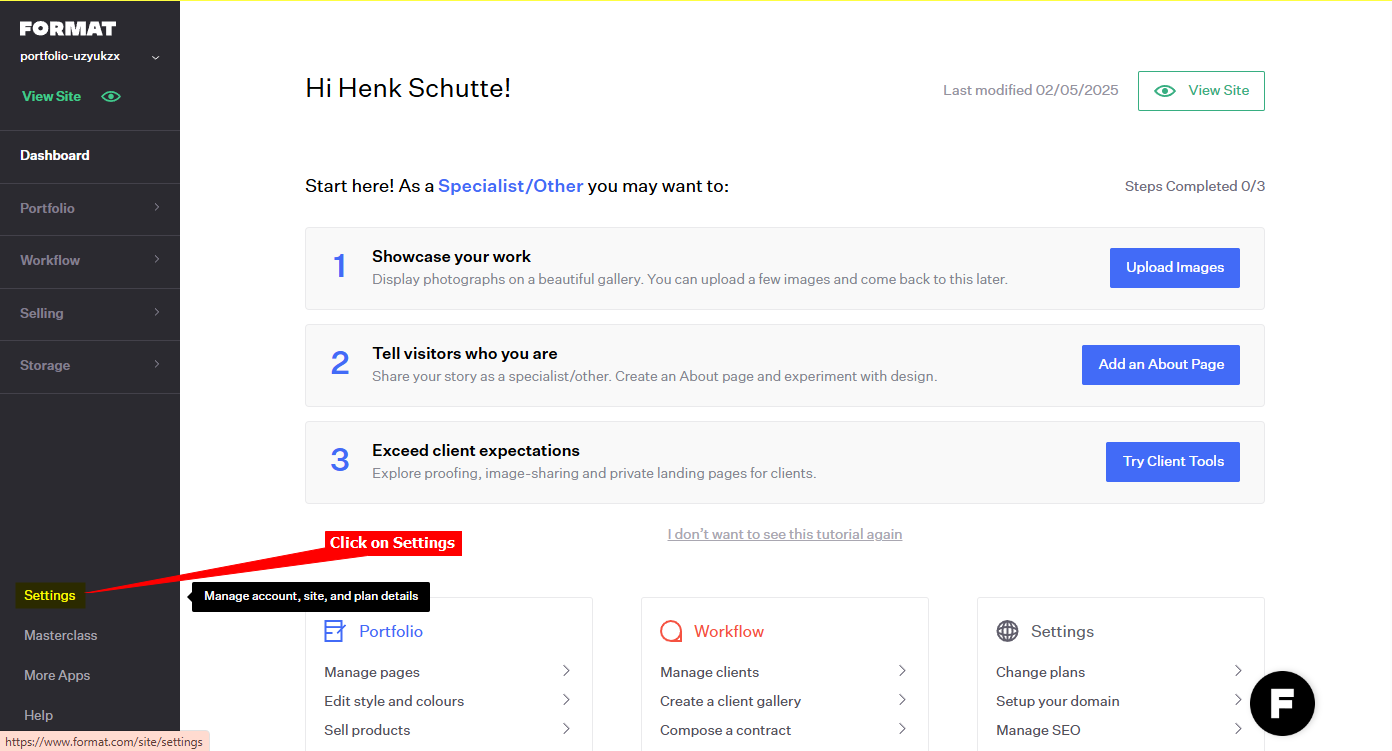Click the green eye icon beside View Site

111,96
